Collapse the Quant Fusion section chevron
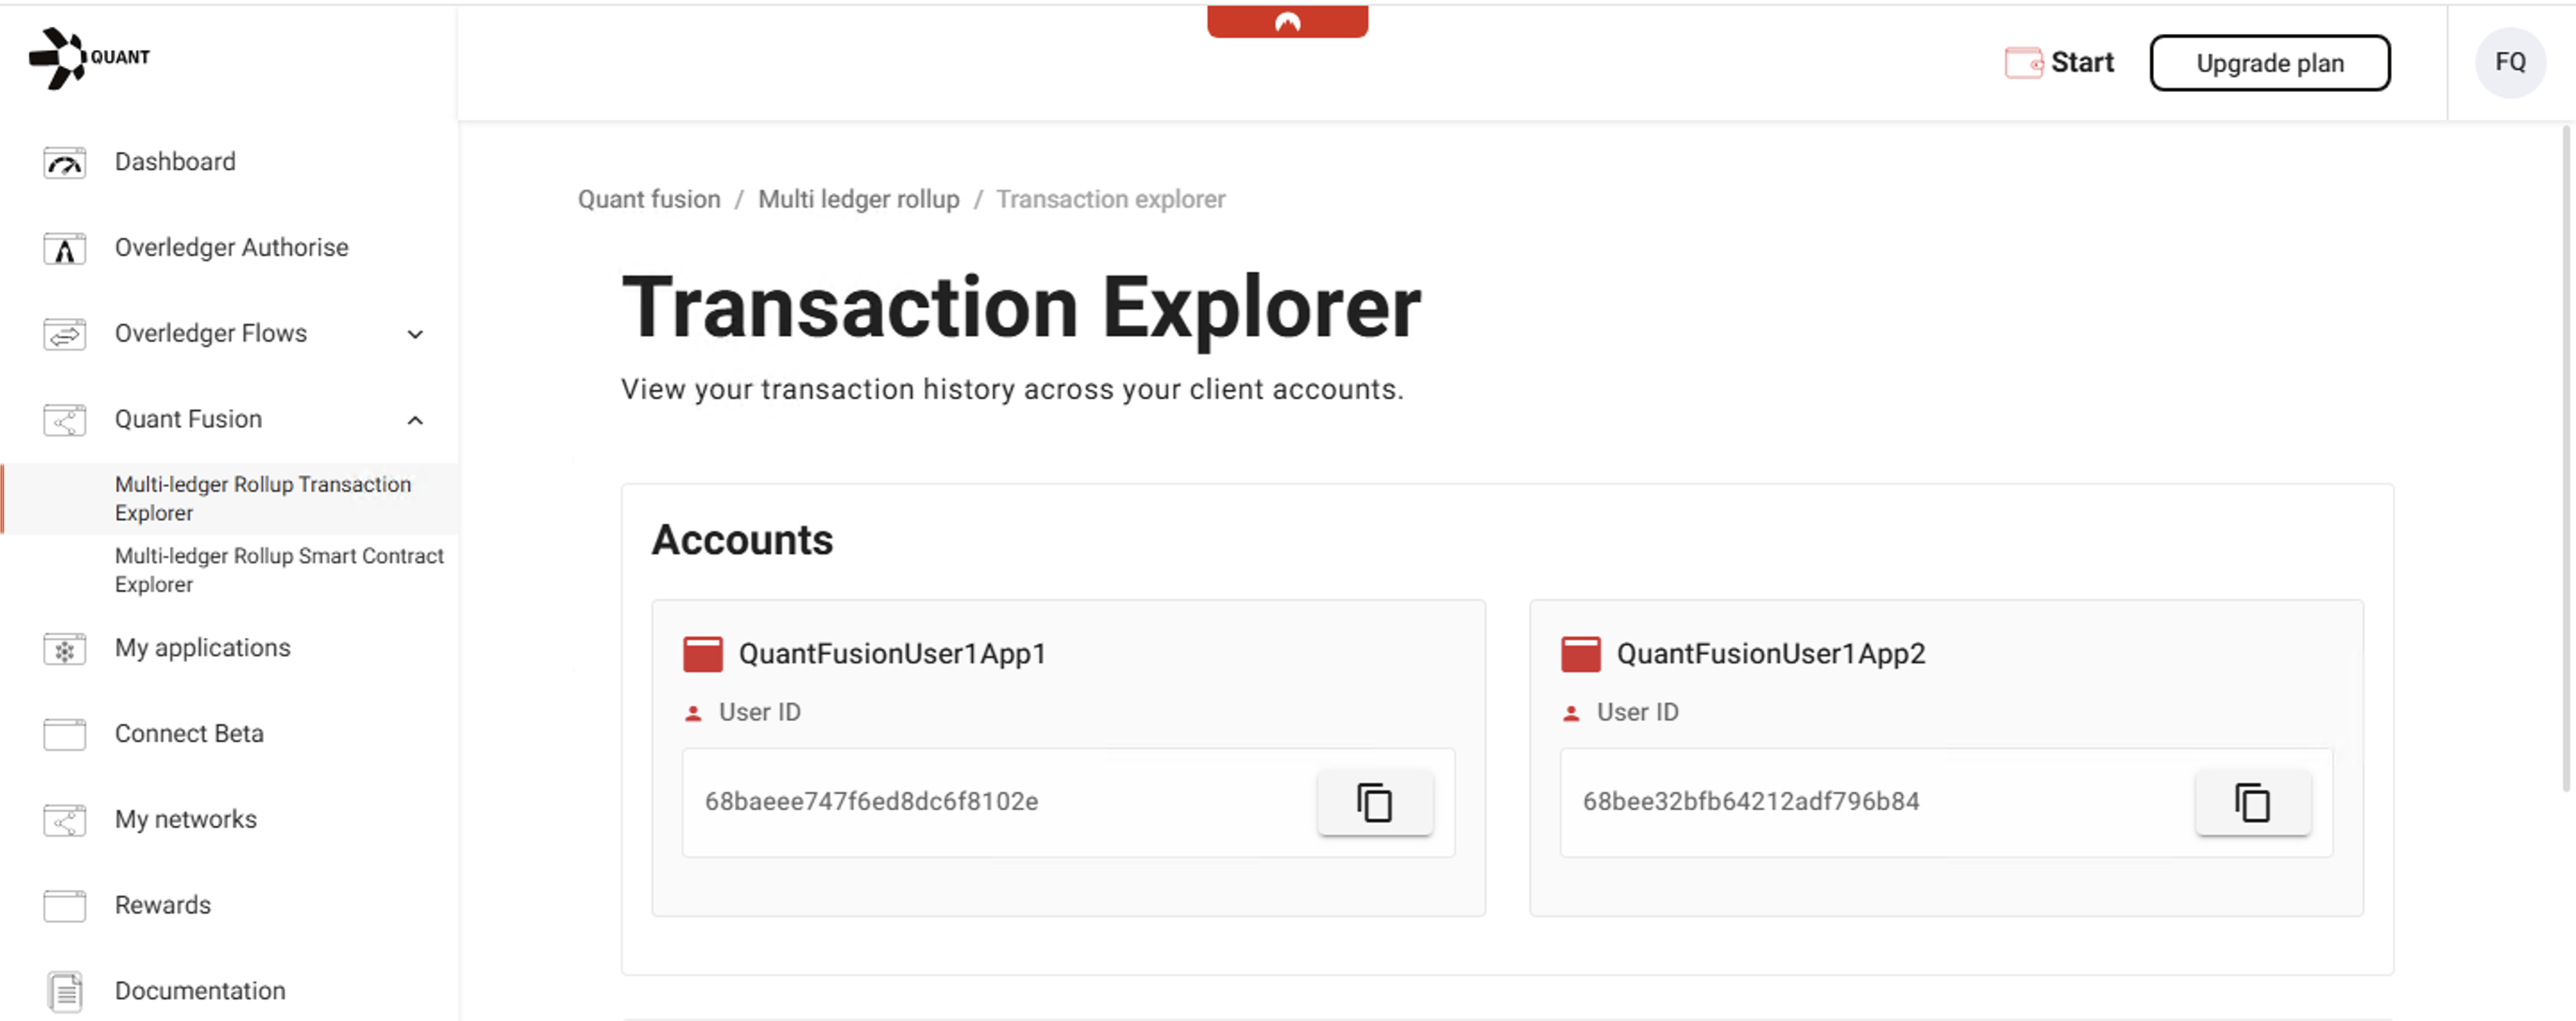This screenshot has height=1021, width=2576. (415, 420)
